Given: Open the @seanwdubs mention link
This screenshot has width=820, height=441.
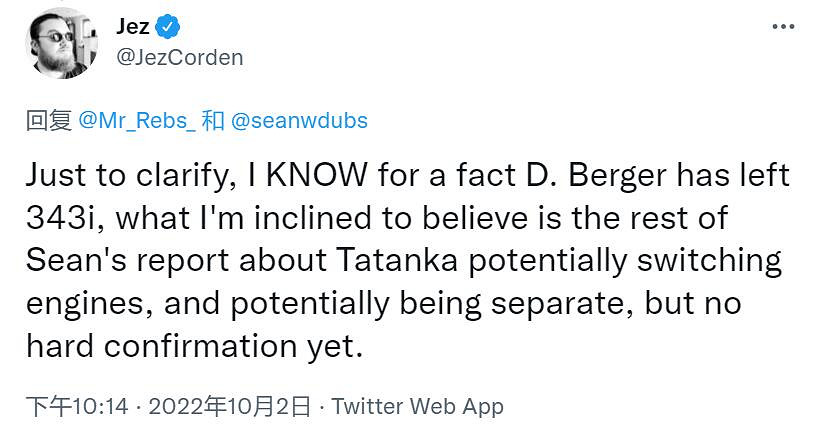Looking at the screenshot, I should [299, 121].
